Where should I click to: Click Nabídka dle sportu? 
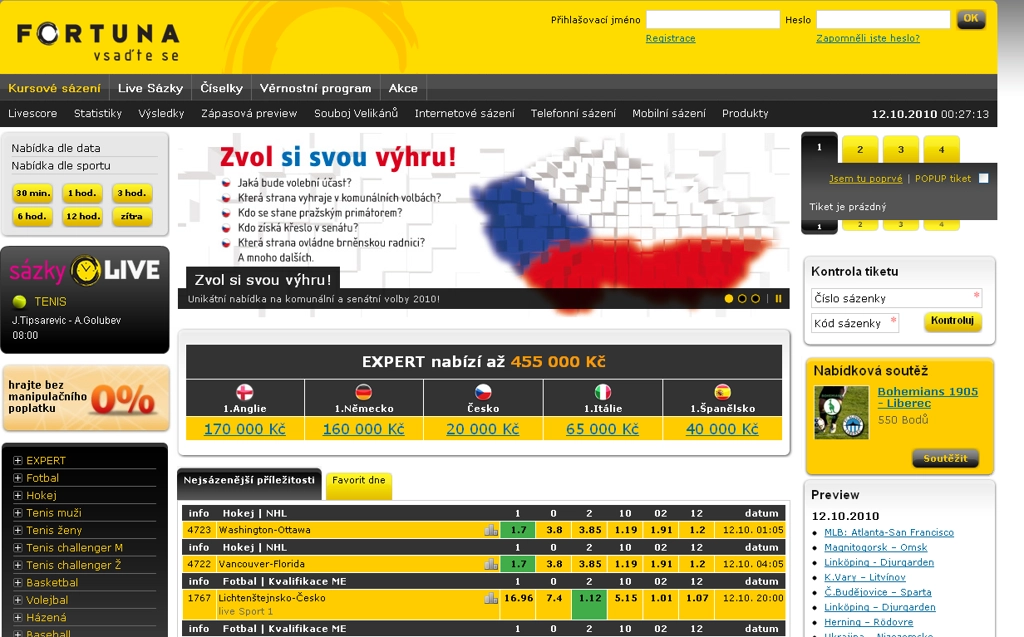[x=61, y=166]
